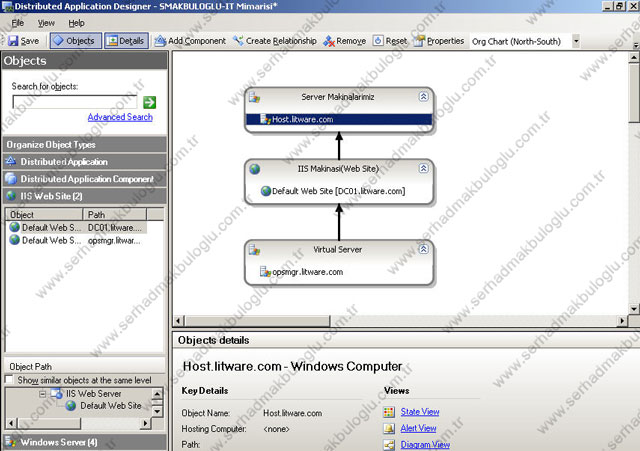The image size is (640, 451).
Task: Click Add Component in the toolbar
Action: (x=190, y=41)
